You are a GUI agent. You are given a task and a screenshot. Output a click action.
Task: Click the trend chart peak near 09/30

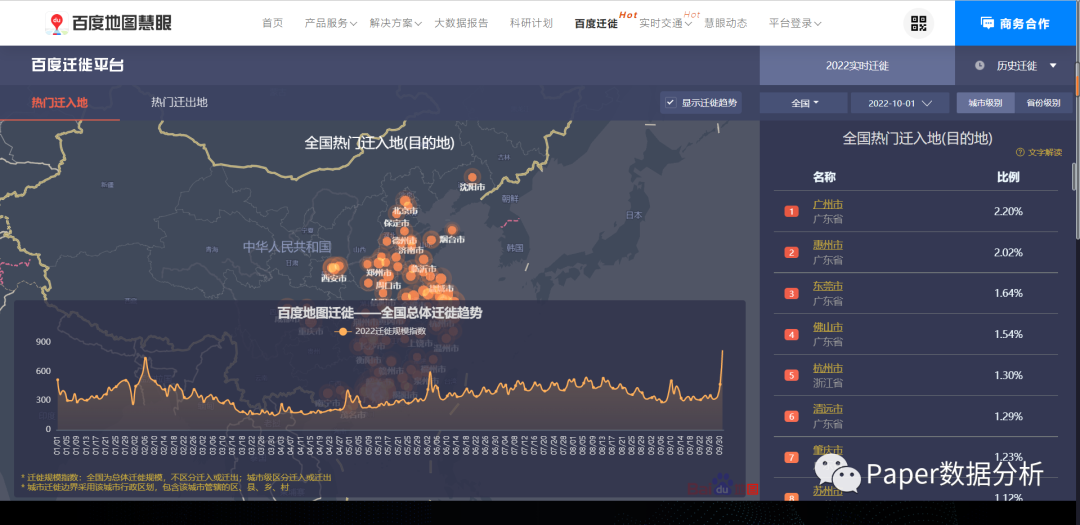723,351
